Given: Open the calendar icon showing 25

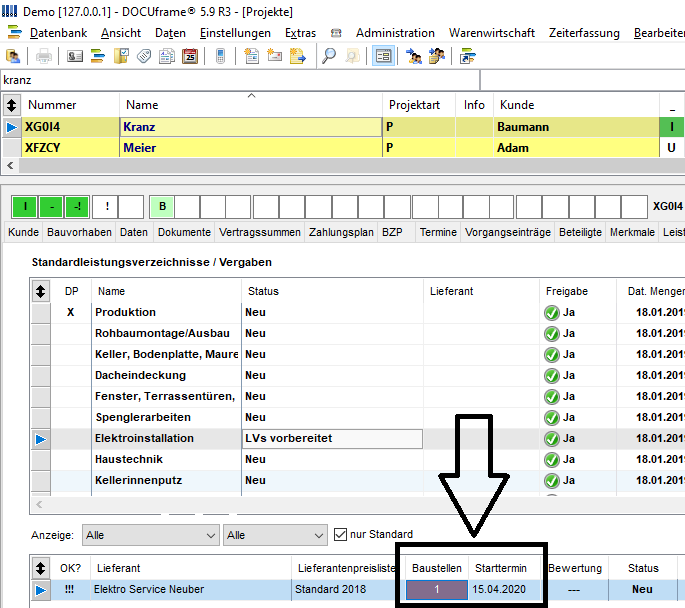Looking at the screenshot, I should (x=190, y=56).
